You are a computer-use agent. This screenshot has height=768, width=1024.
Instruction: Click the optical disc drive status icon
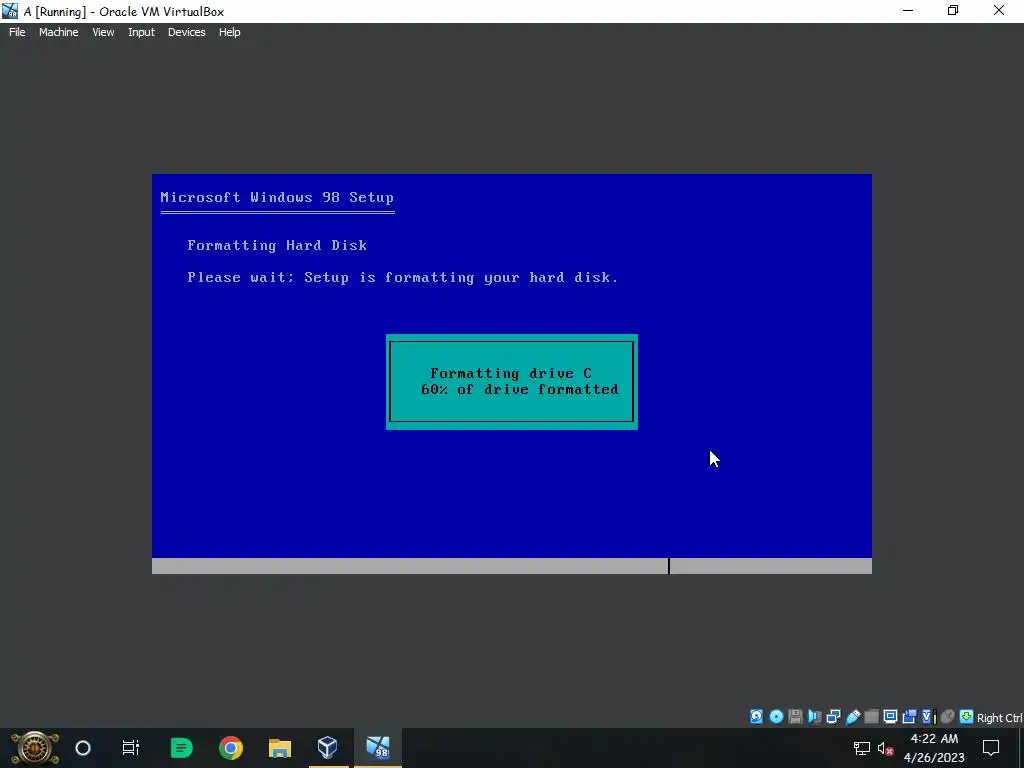(776, 716)
